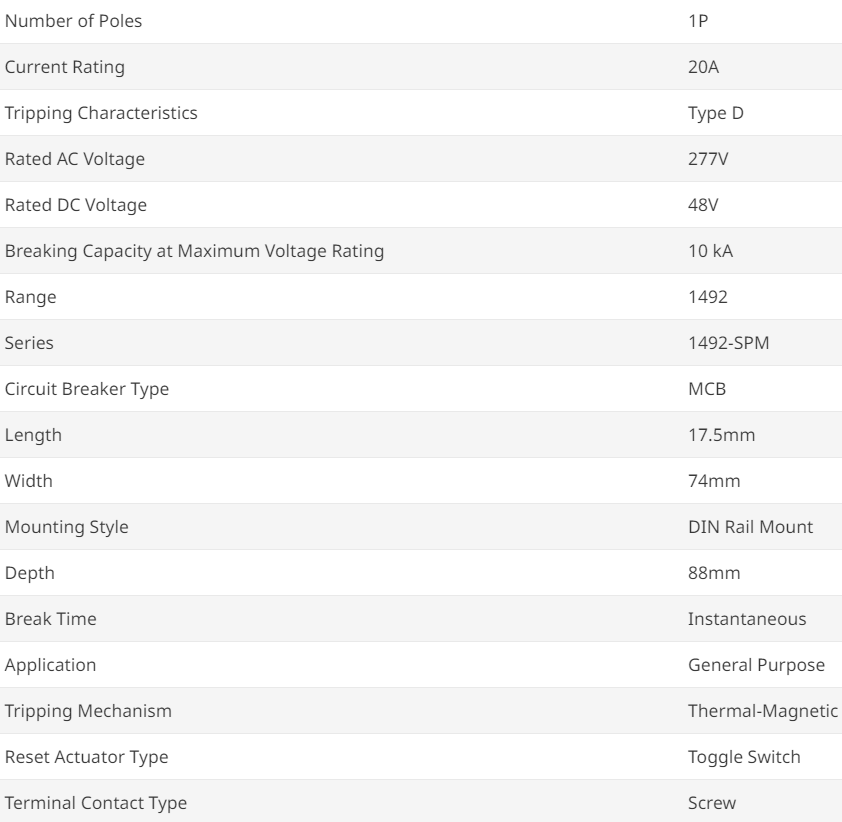Click the 17.5mm length value

(717, 435)
